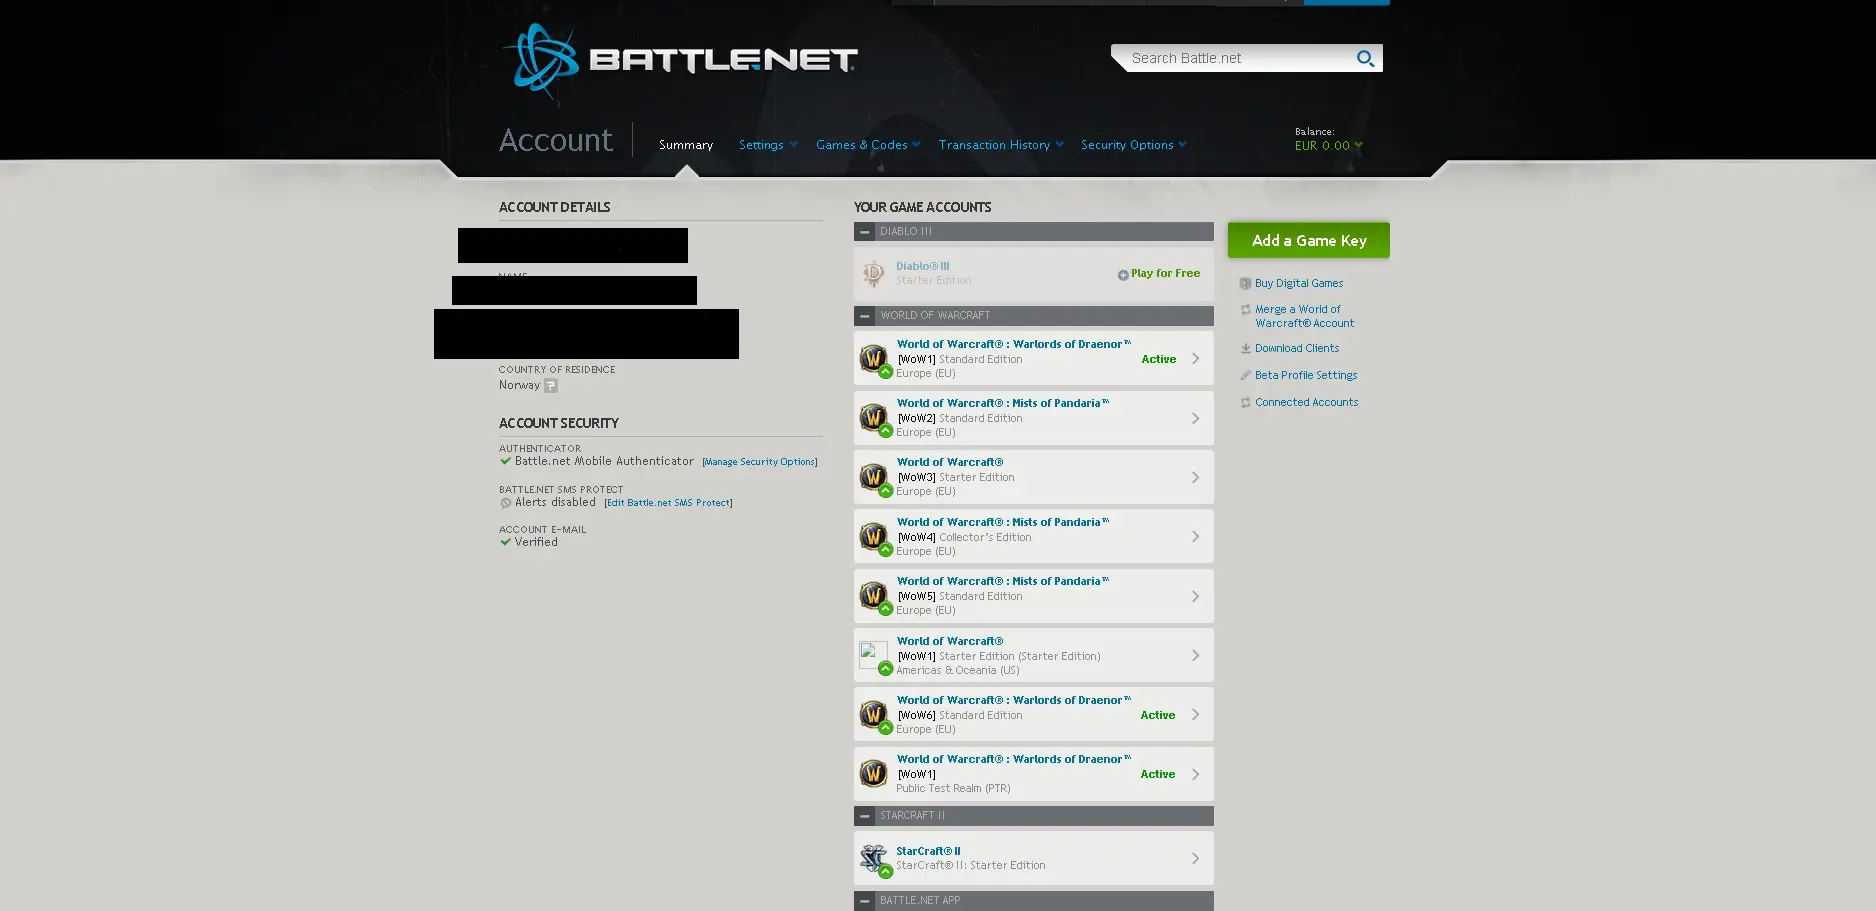Screen dimensions: 1876x911
Task: Focus the Search Battle.net field
Action: tap(1236, 58)
